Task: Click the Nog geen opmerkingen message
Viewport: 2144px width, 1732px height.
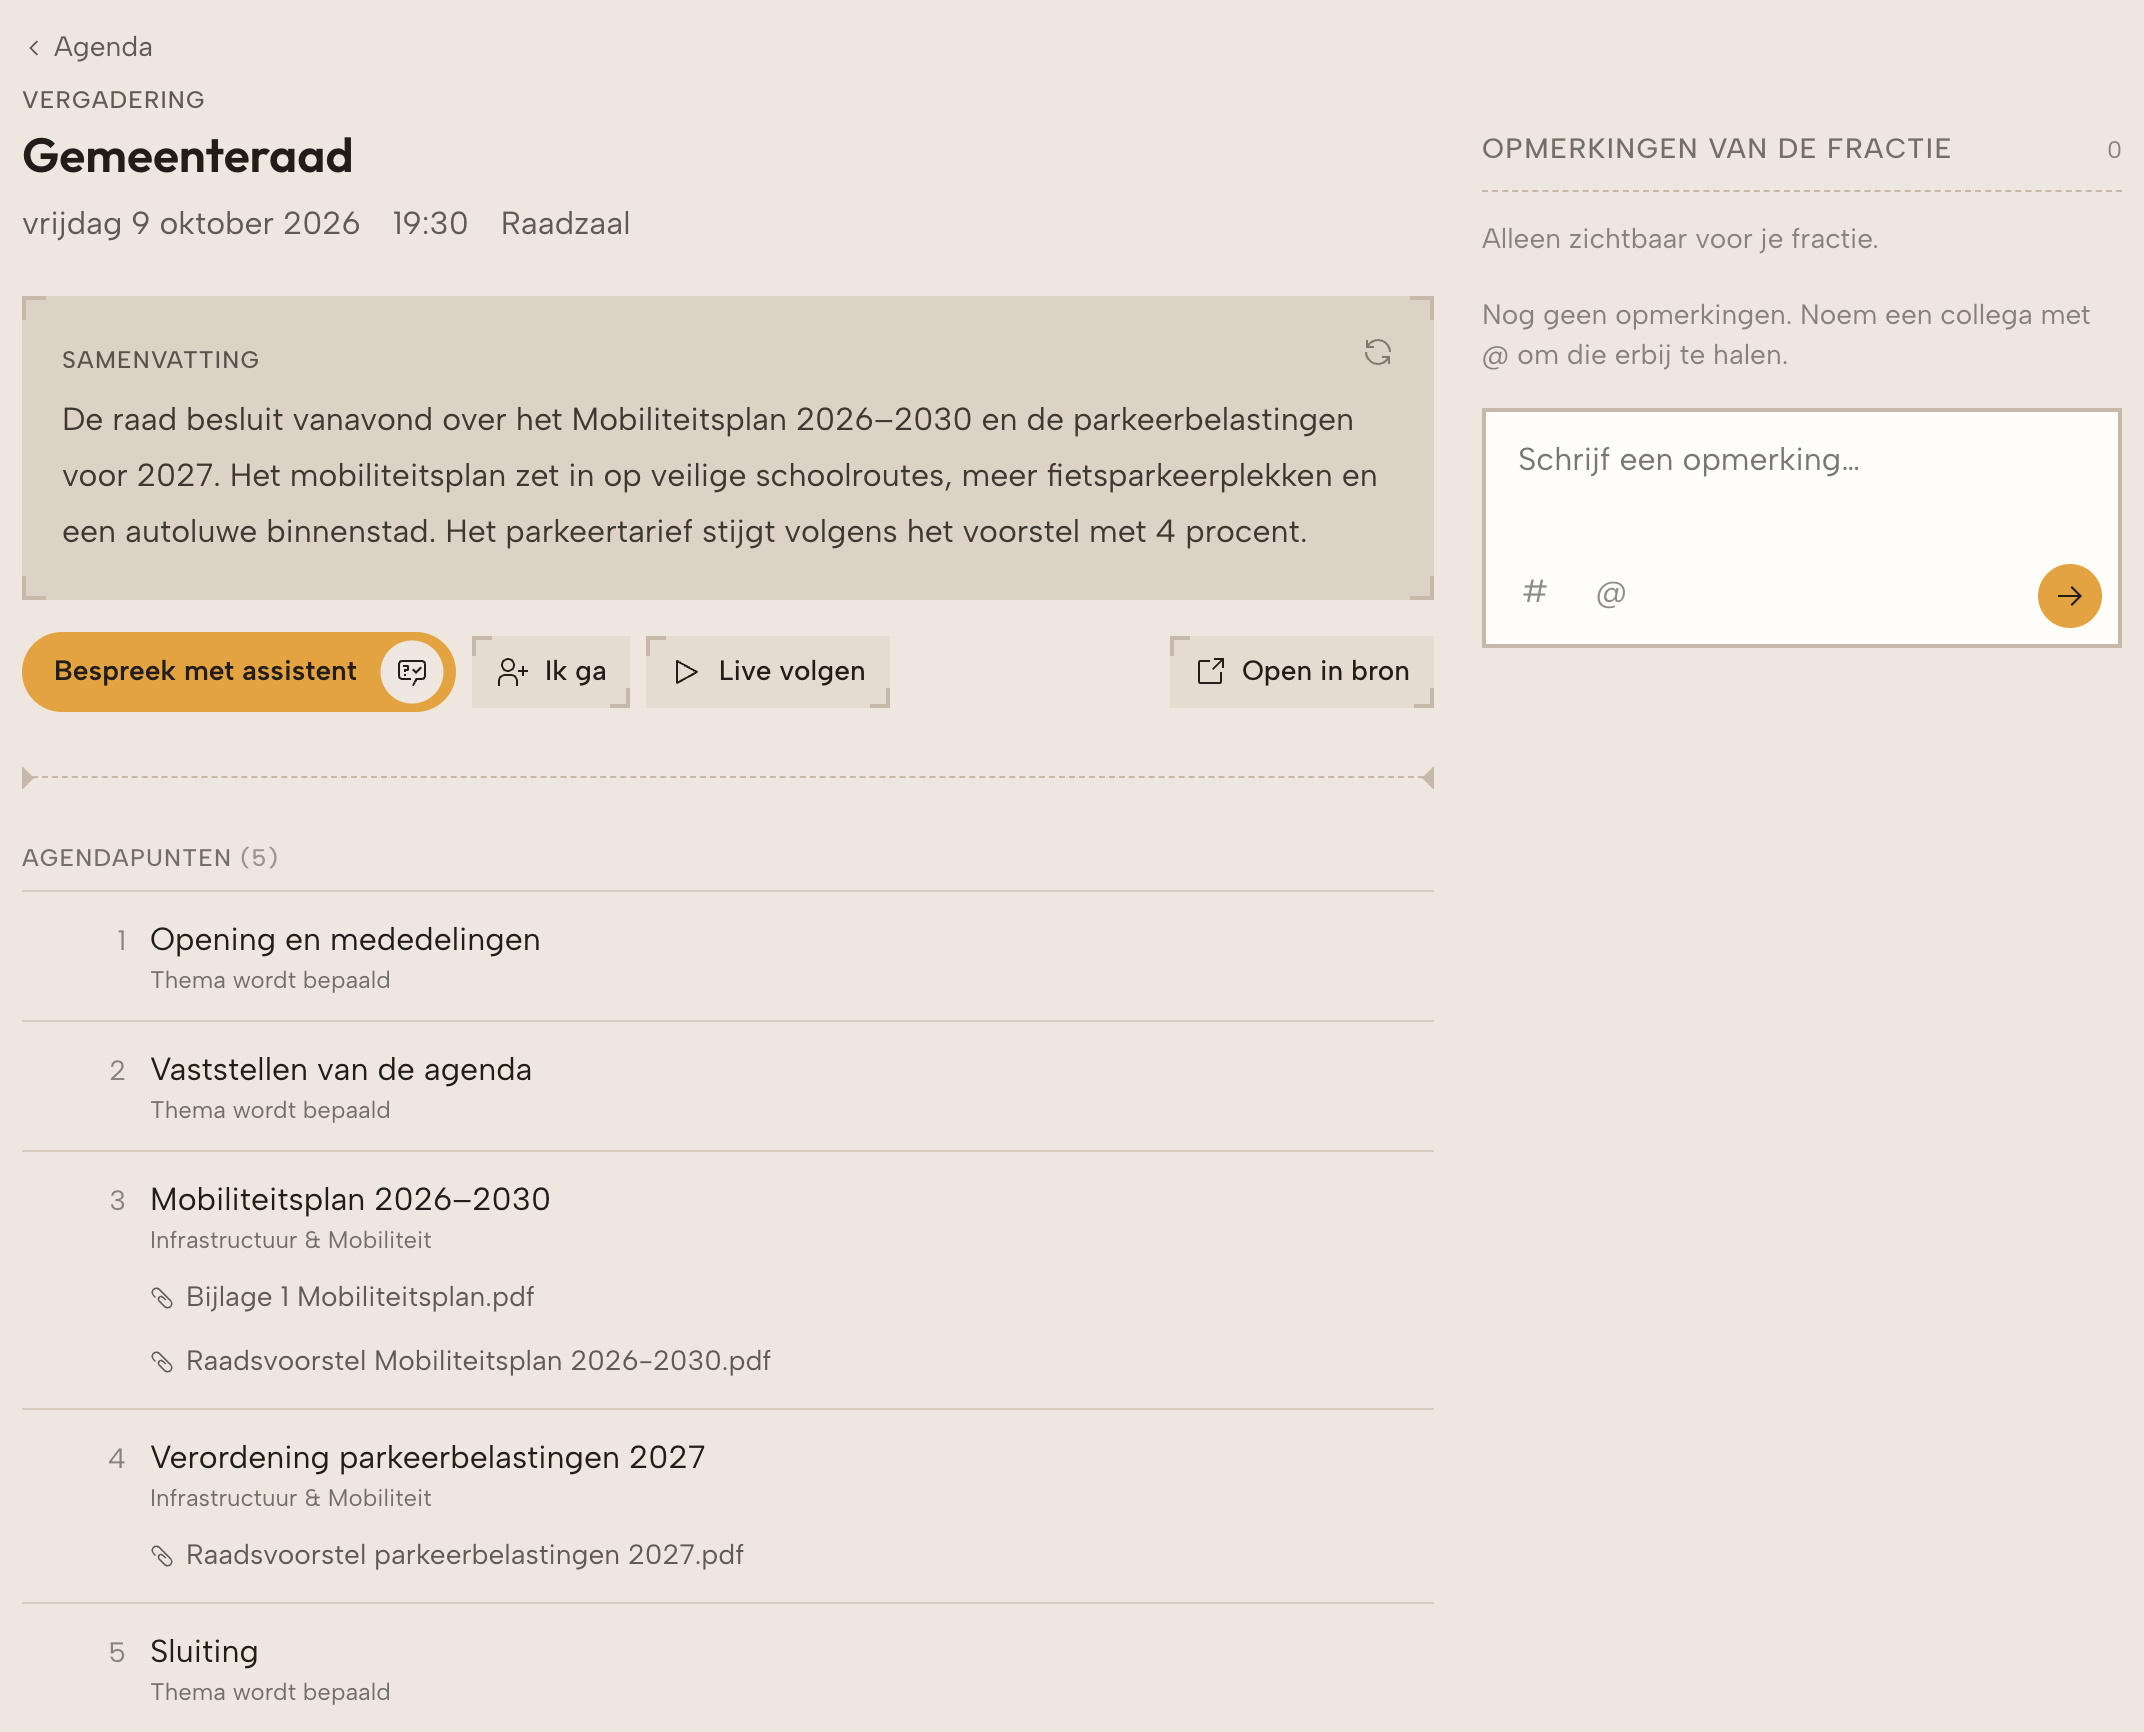Action: [1786, 335]
